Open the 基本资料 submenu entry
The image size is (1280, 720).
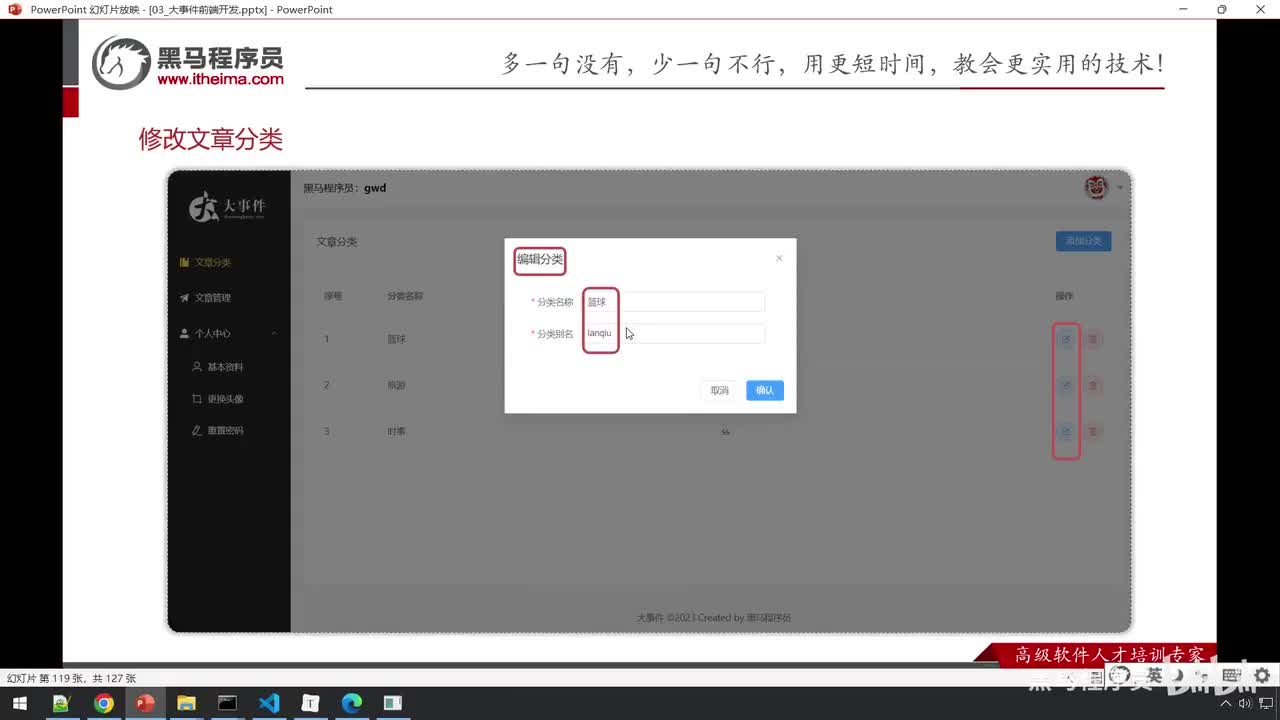point(218,367)
